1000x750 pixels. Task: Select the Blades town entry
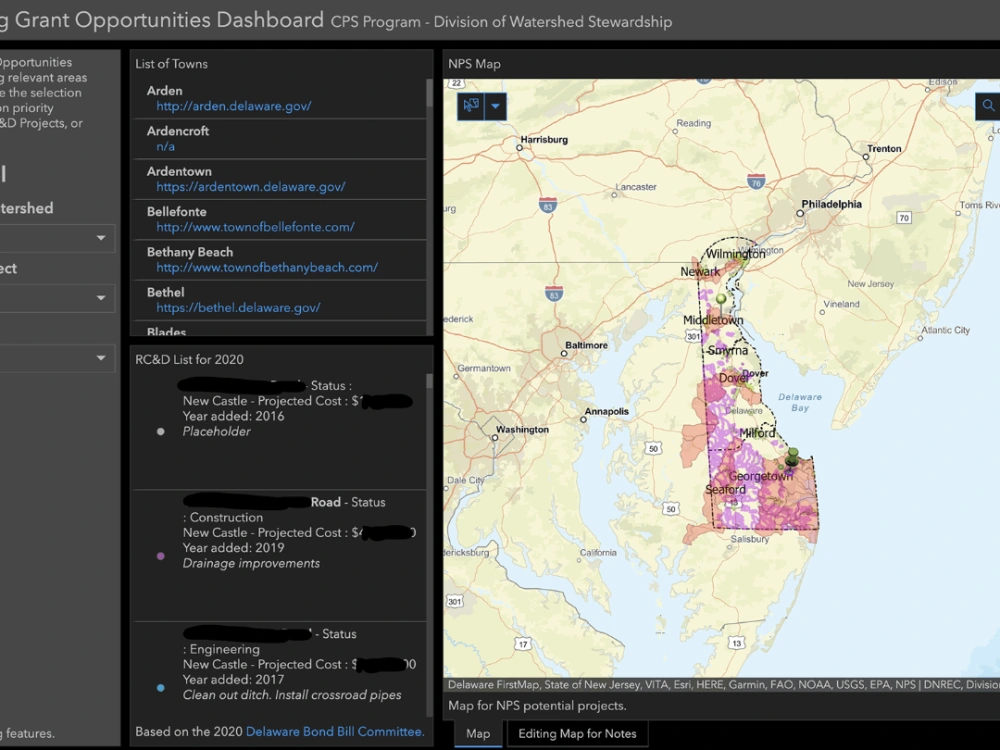[x=279, y=329]
